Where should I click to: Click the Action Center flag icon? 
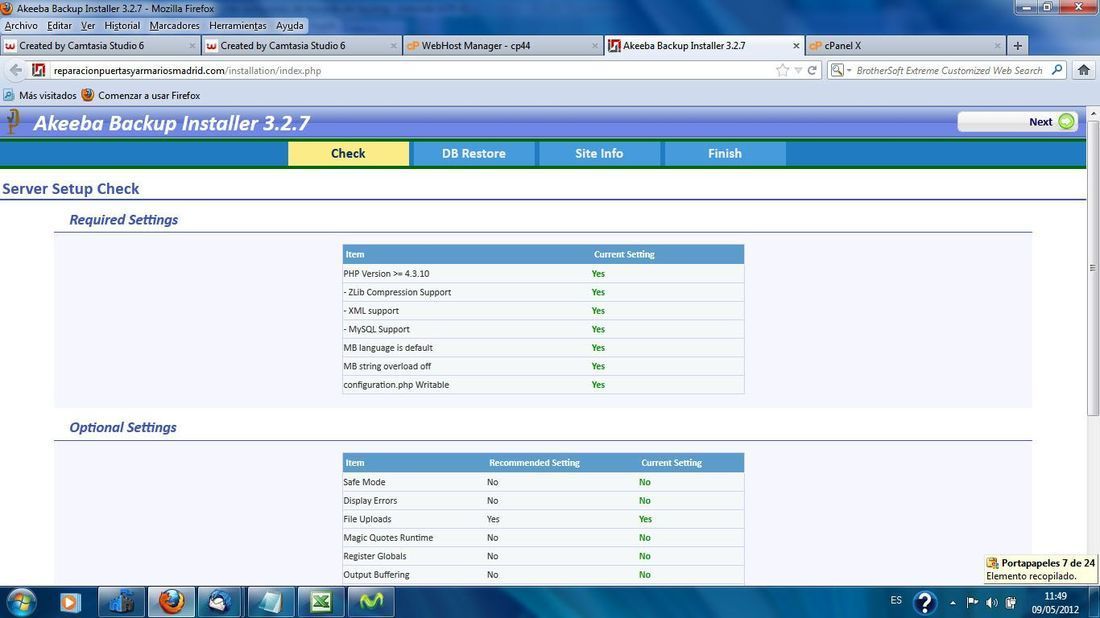coord(972,603)
